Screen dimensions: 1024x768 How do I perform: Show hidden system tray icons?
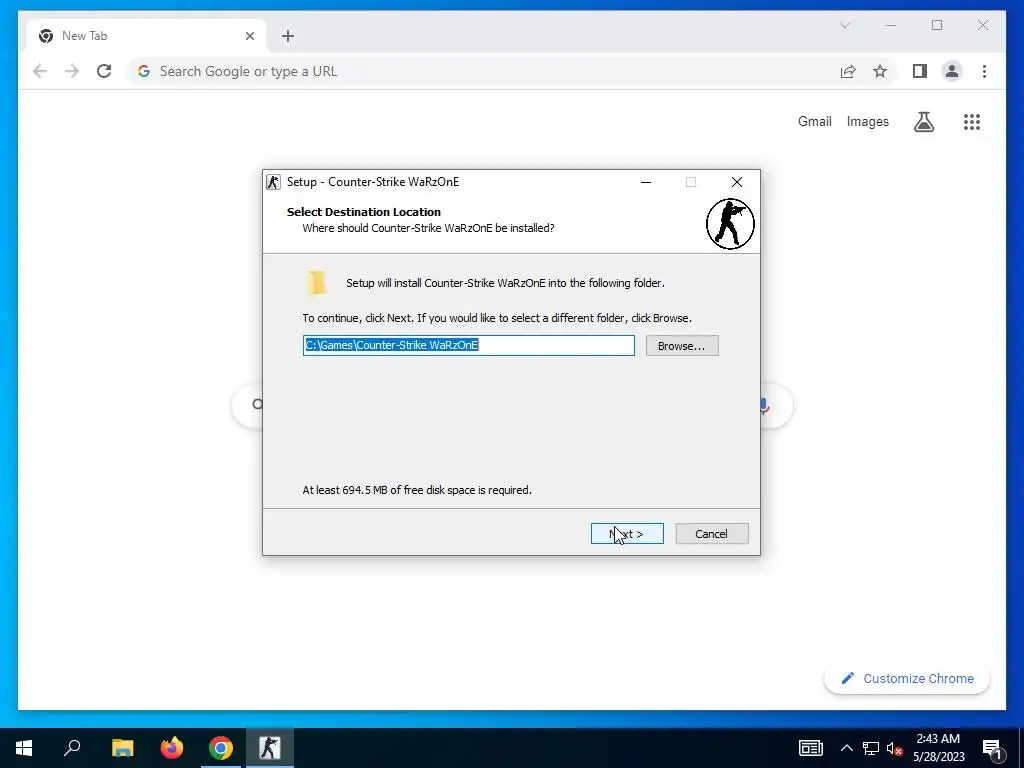(x=846, y=748)
